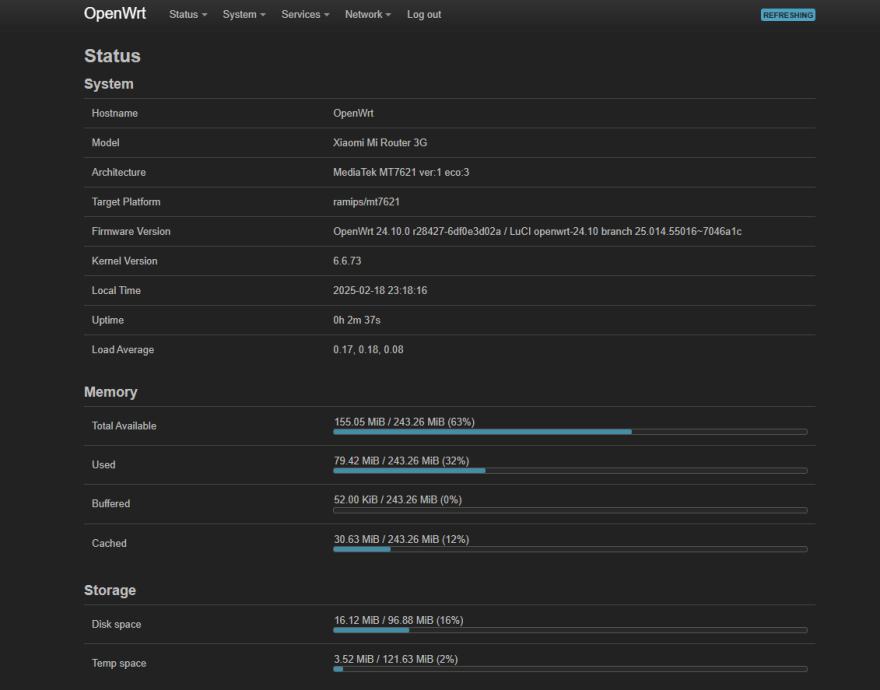This screenshot has width=880, height=690.
Task: Click the Cached memory progress bar
Action: pyautogui.click(x=570, y=549)
